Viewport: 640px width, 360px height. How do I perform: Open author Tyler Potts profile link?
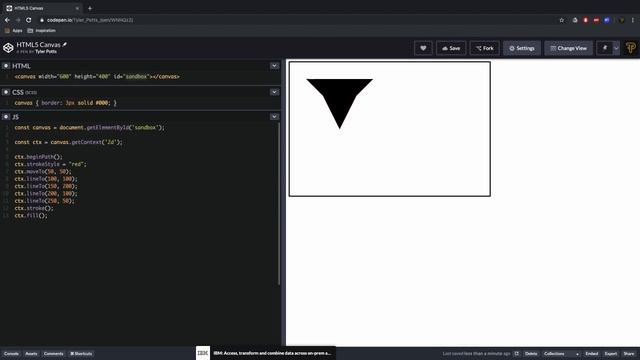(x=46, y=52)
